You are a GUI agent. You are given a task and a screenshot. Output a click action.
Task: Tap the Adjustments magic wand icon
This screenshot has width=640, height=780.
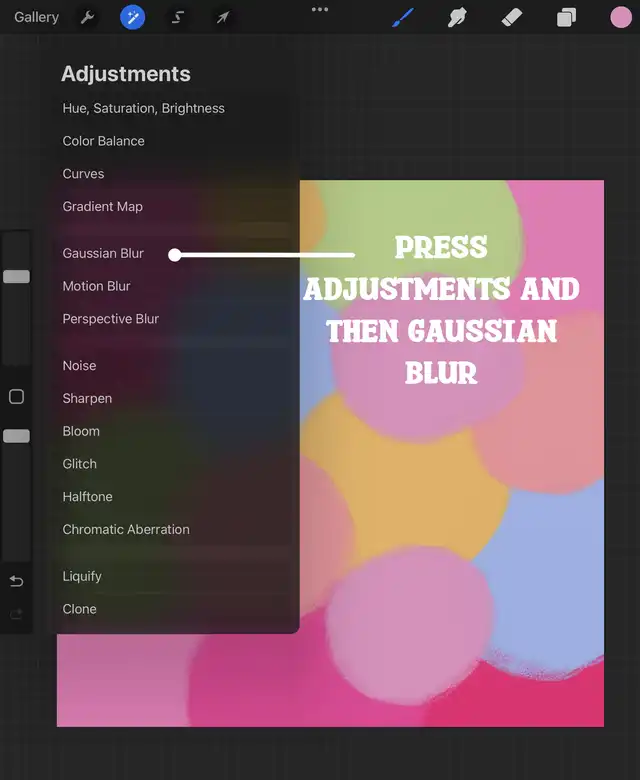coord(133,17)
